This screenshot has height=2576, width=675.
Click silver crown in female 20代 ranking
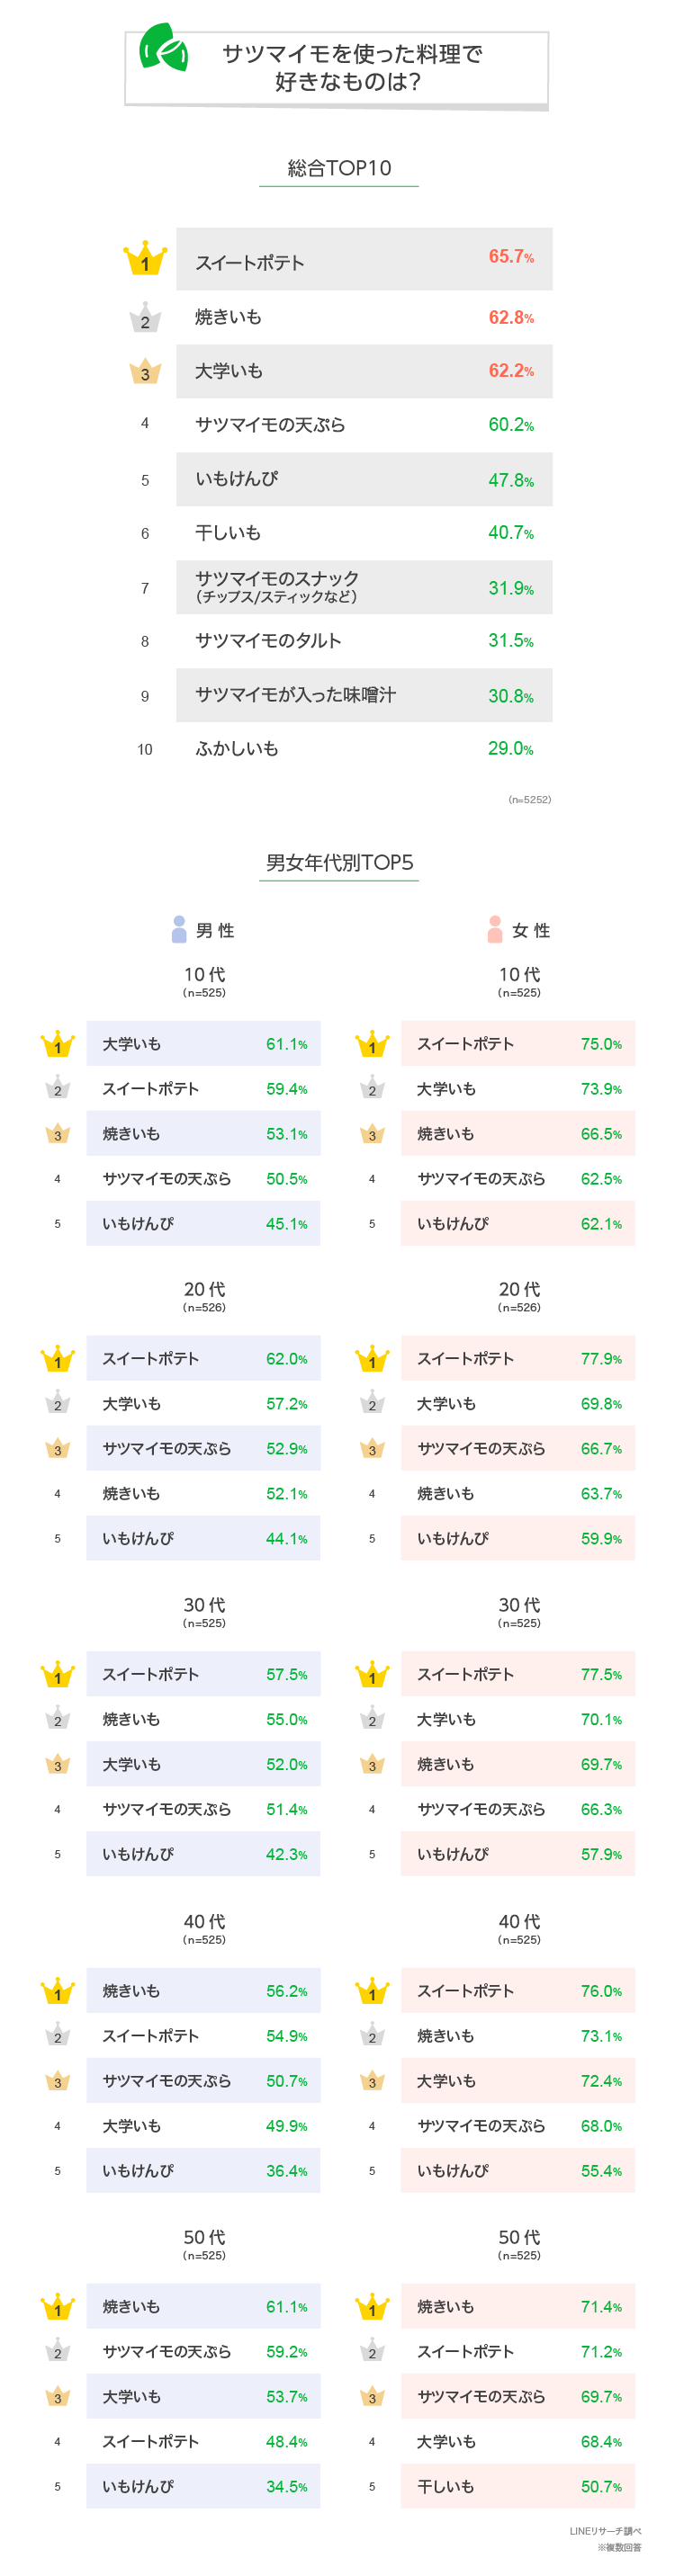pyautogui.click(x=372, y=1402)
